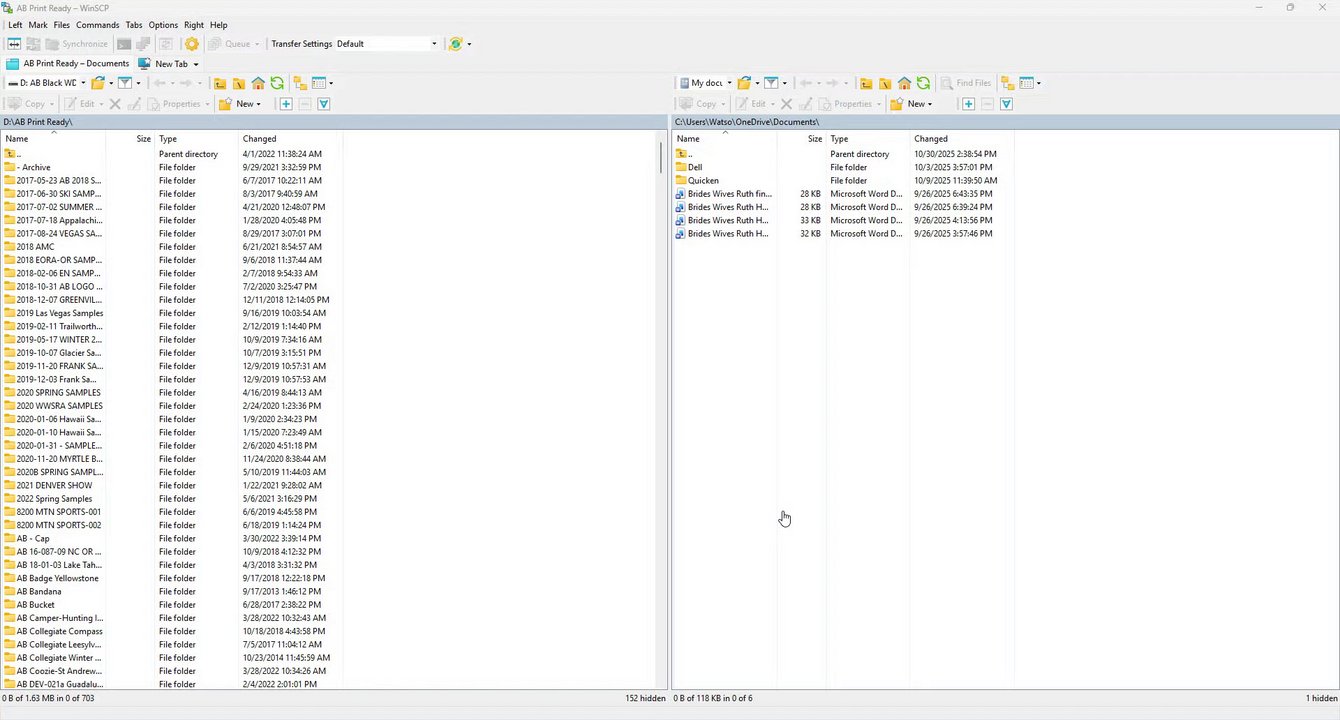The width and height of the screenshot is (1340, 720).
Task: Expand the New dropdown arrow in left panel
Action: pyautogui.click(x=258, y=104)
